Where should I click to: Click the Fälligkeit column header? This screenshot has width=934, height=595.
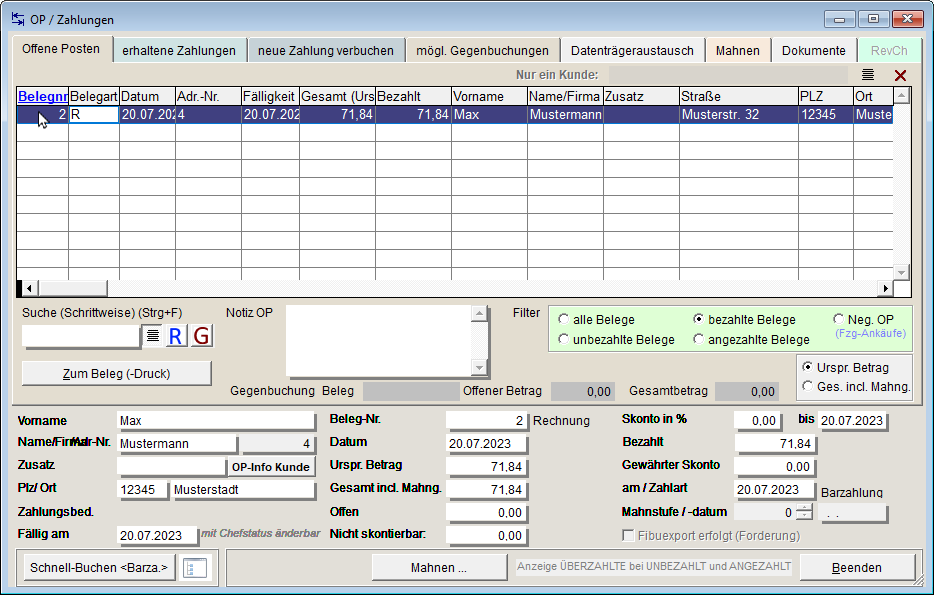(270, 96)
